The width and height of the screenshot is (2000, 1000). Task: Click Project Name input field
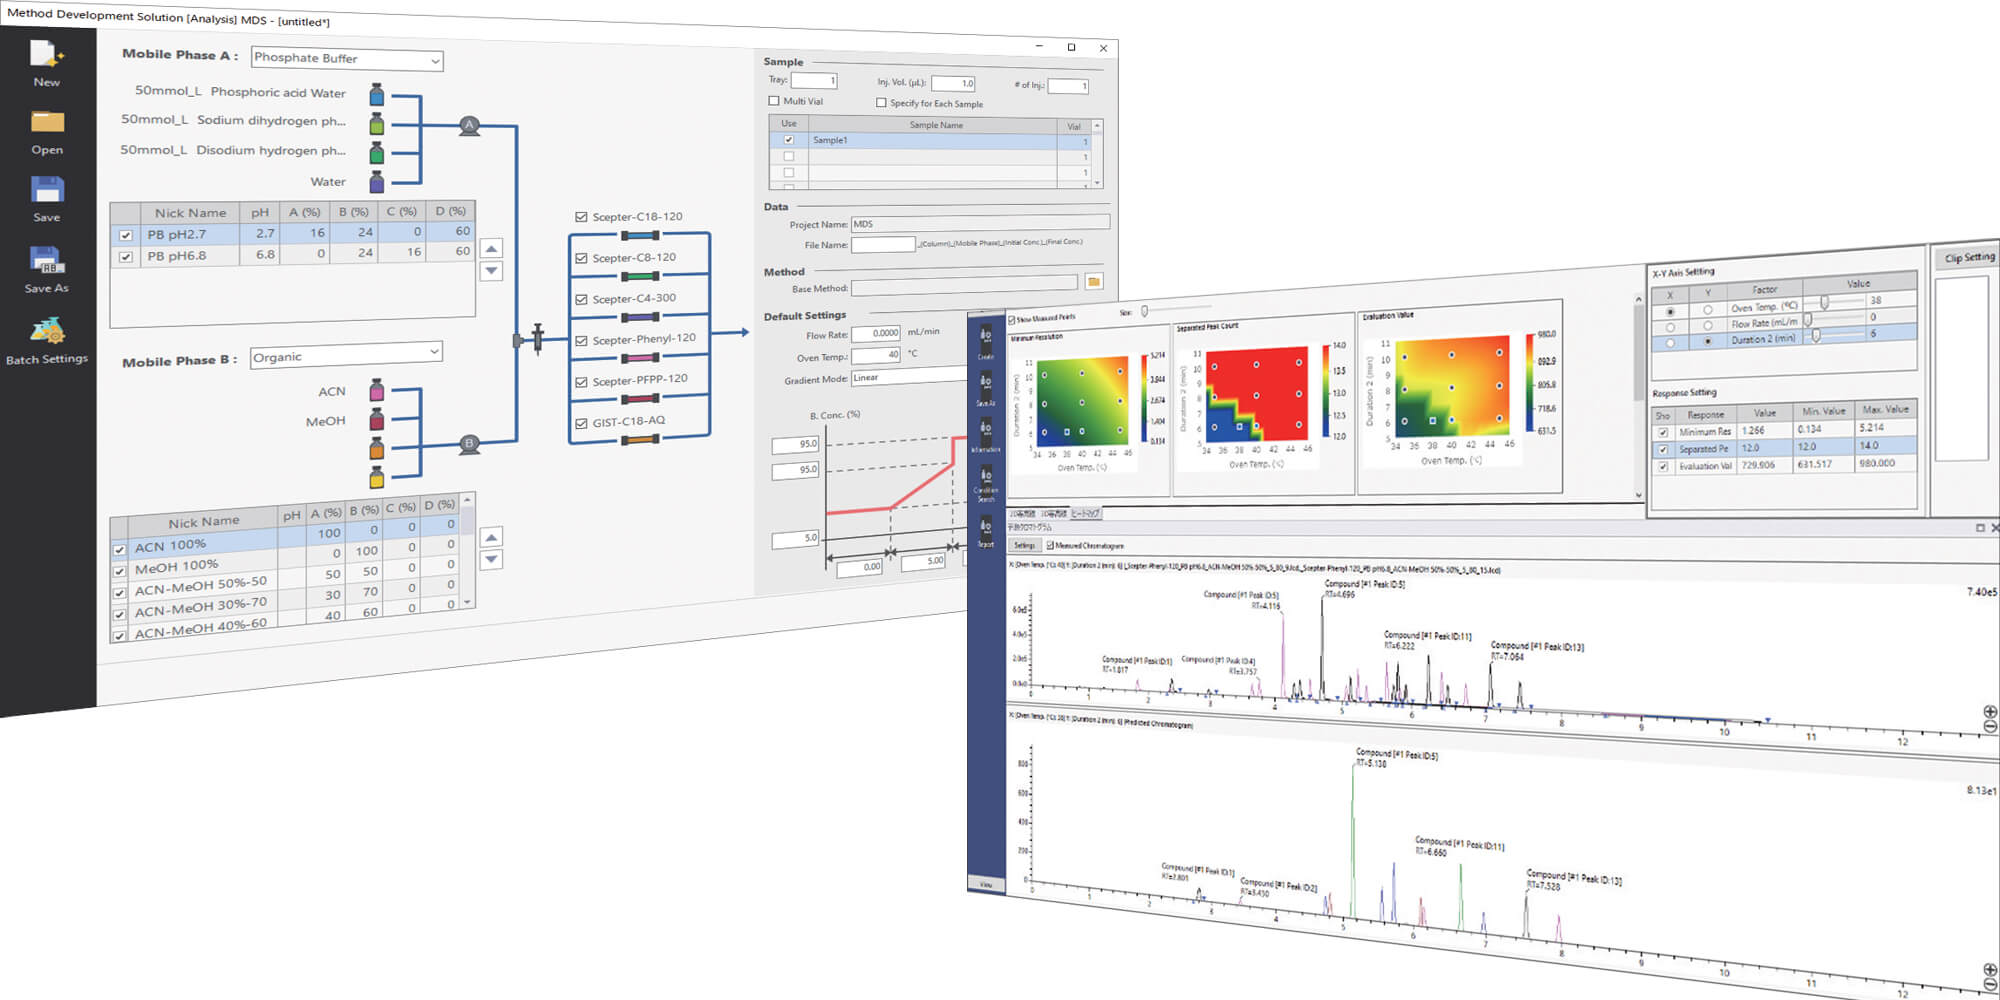tap(980, 222)
